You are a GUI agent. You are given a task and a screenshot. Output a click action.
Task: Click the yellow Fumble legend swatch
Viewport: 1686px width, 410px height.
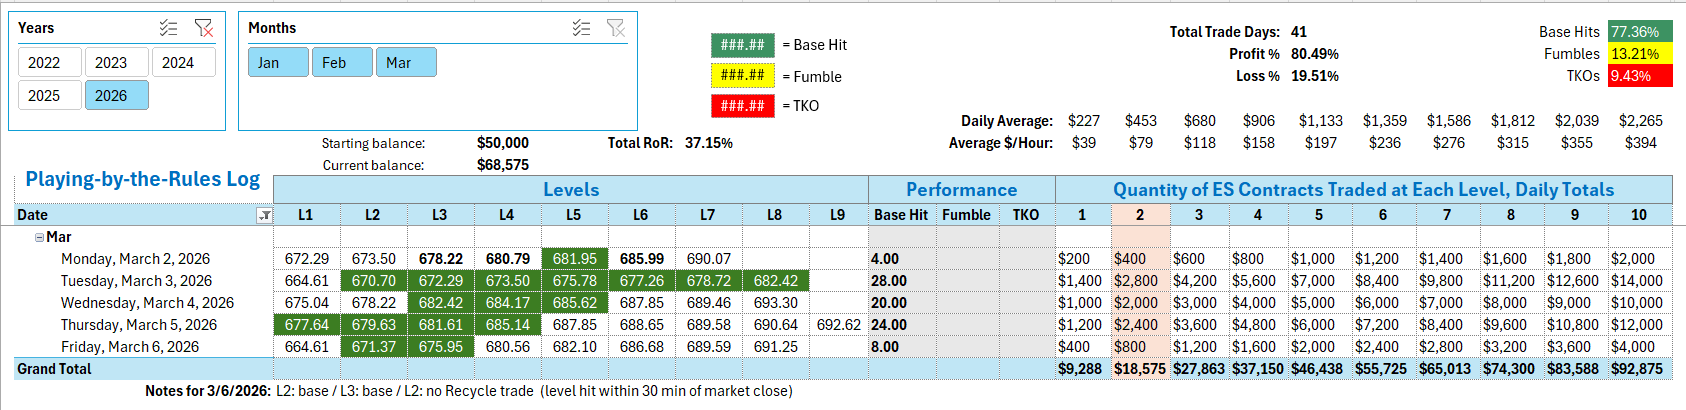click(742, 76)
